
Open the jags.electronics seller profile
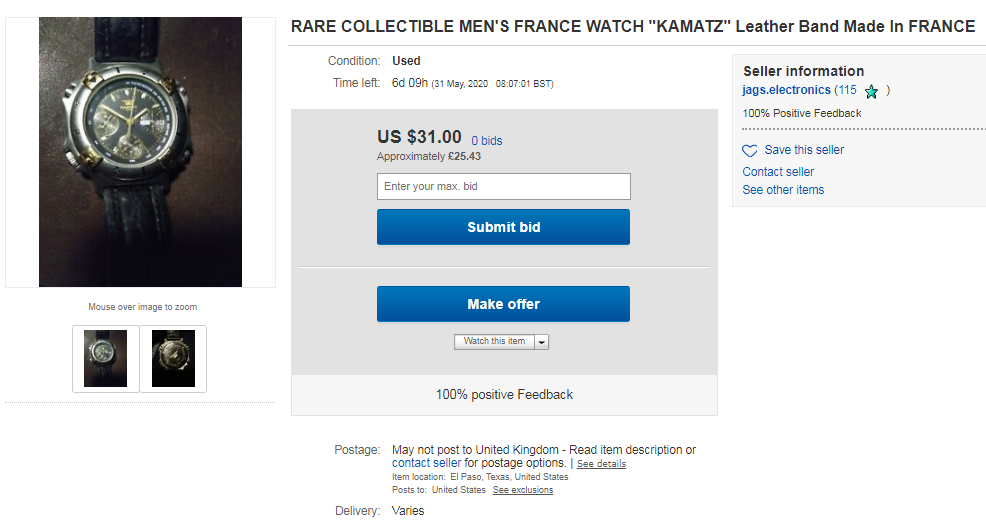point(786,90)
